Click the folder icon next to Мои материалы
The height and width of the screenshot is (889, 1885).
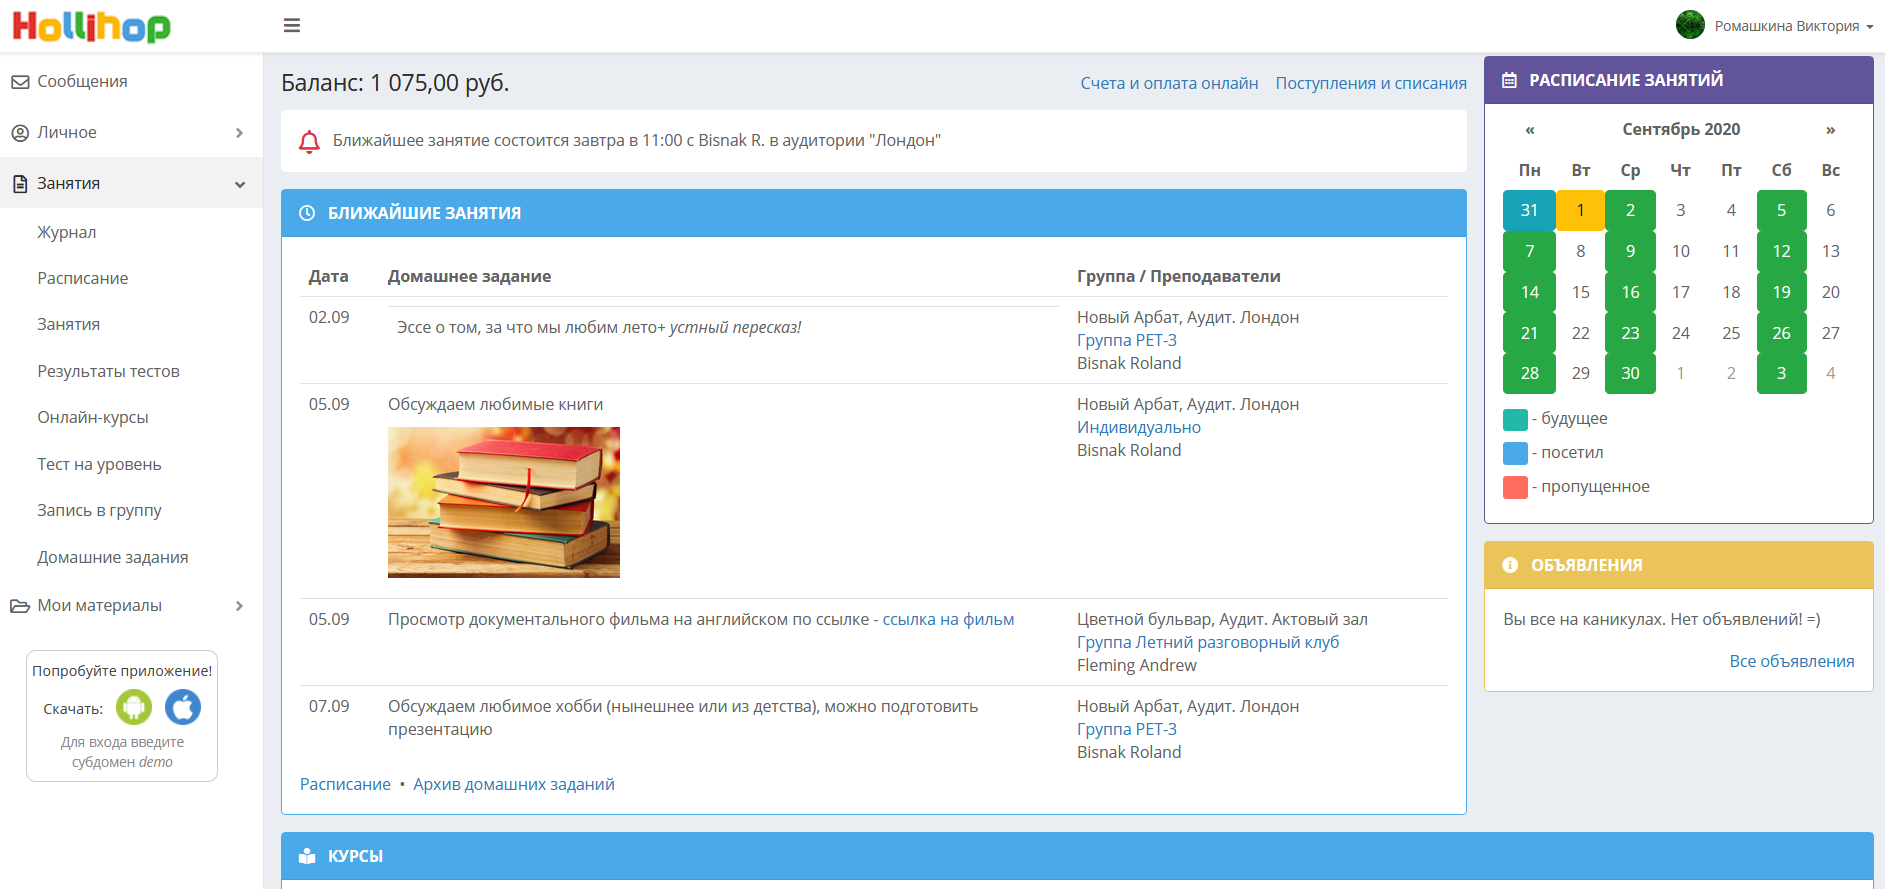[x=20, y=606]
